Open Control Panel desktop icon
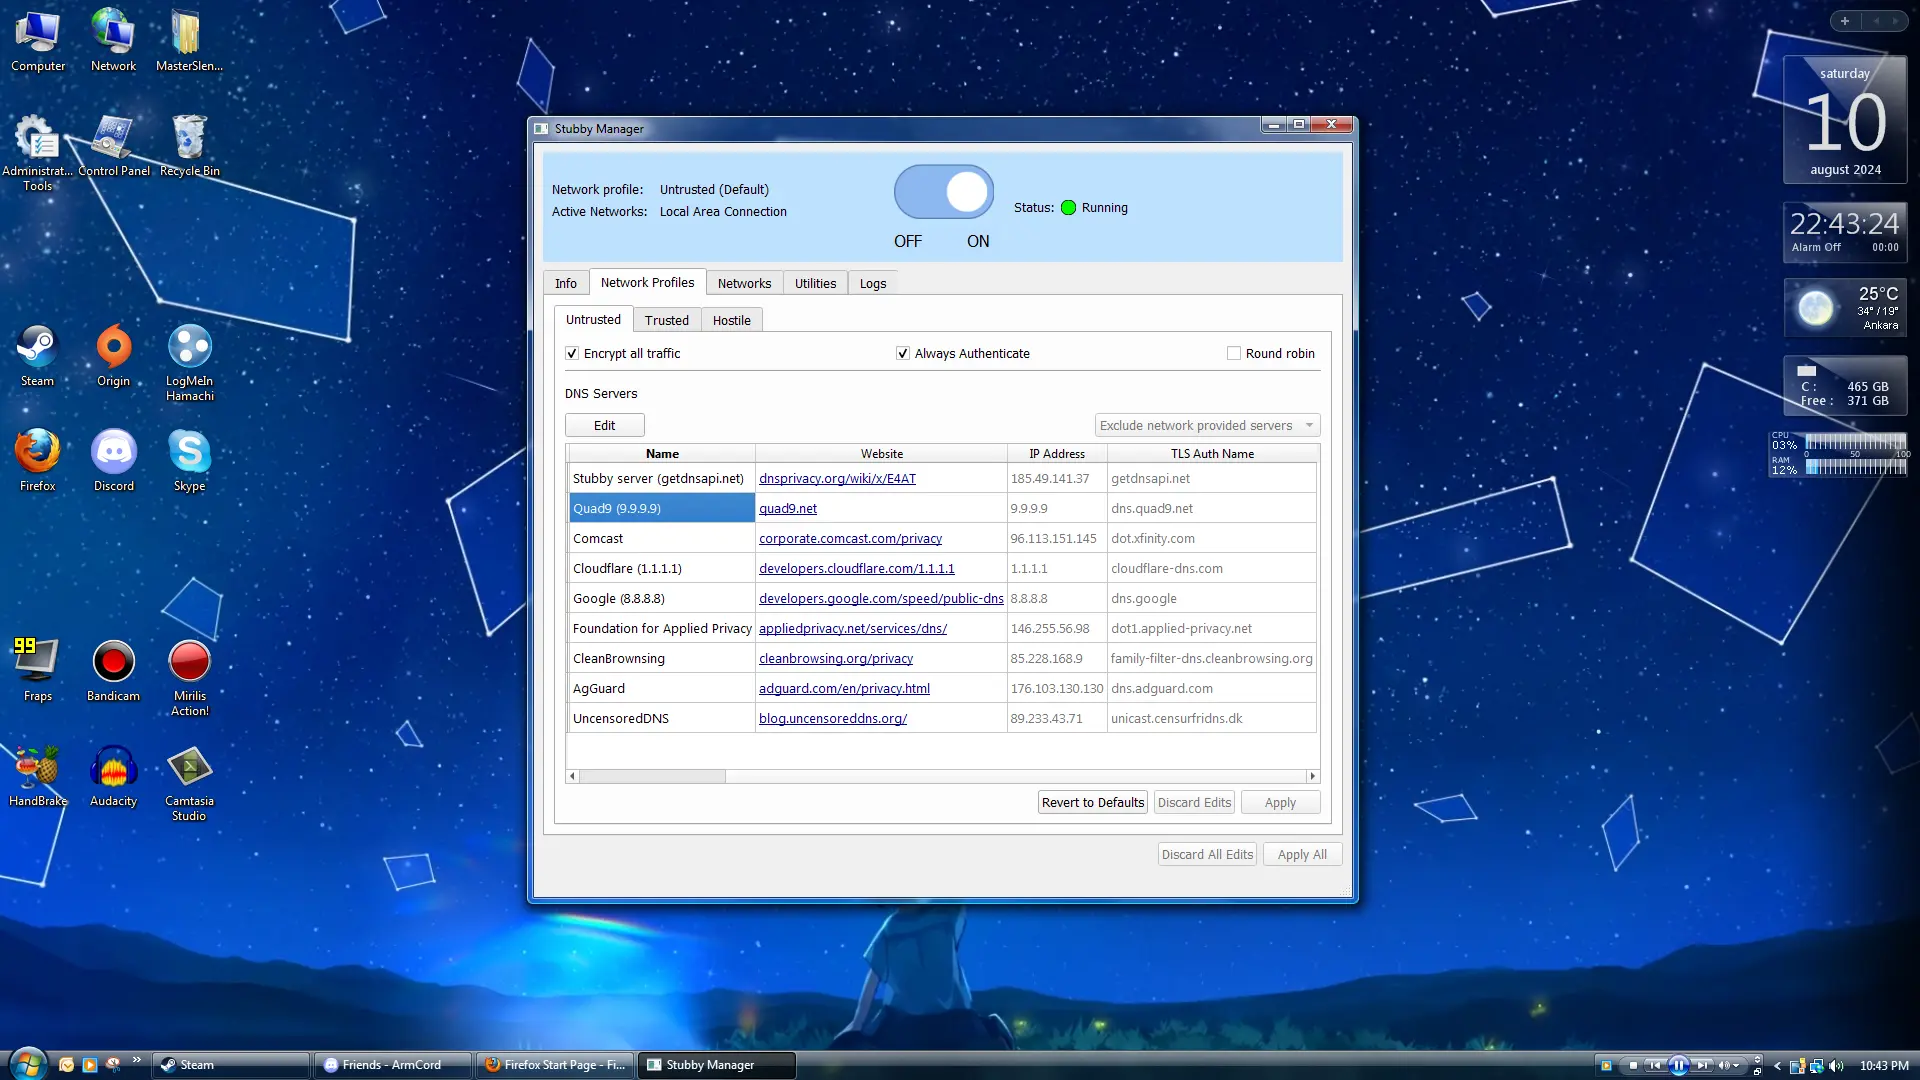 pos(113,146)
